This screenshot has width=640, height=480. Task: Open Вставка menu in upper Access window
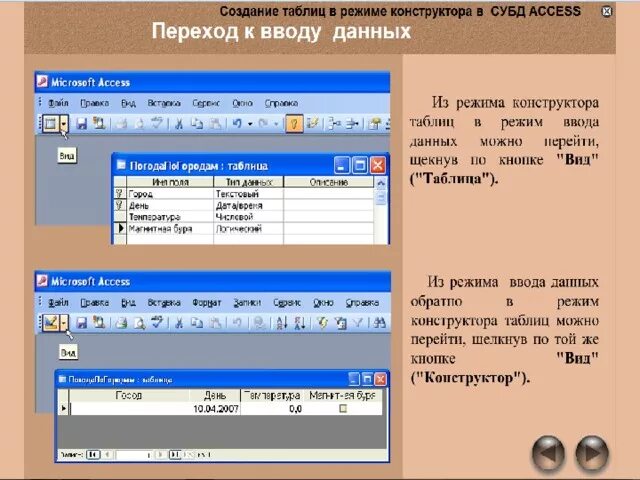tap(164, 103)
